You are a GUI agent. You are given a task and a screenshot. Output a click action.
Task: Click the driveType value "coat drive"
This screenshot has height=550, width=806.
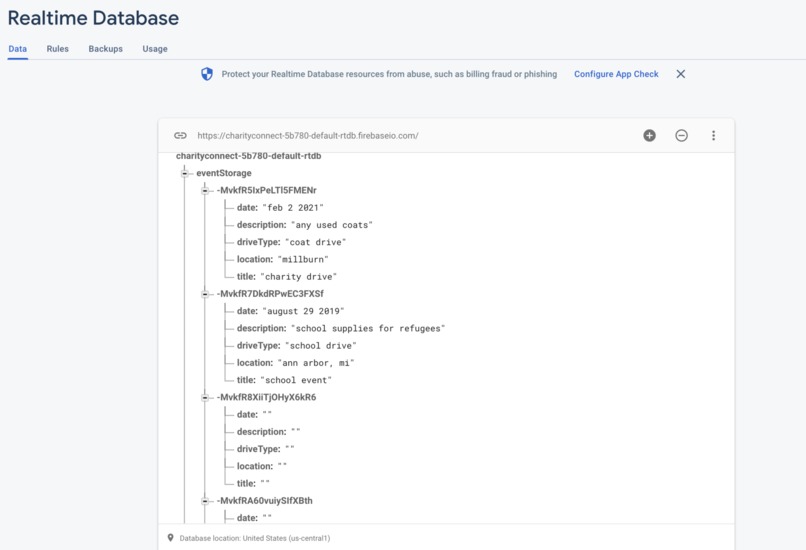[x=316, y=242]
